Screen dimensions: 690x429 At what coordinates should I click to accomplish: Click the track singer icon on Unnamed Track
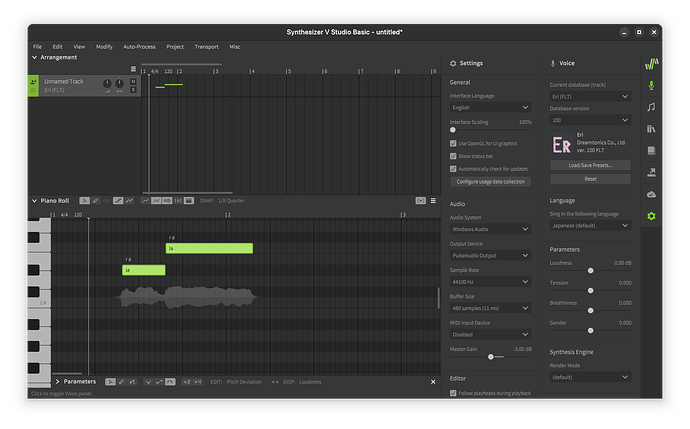(33, 82)
